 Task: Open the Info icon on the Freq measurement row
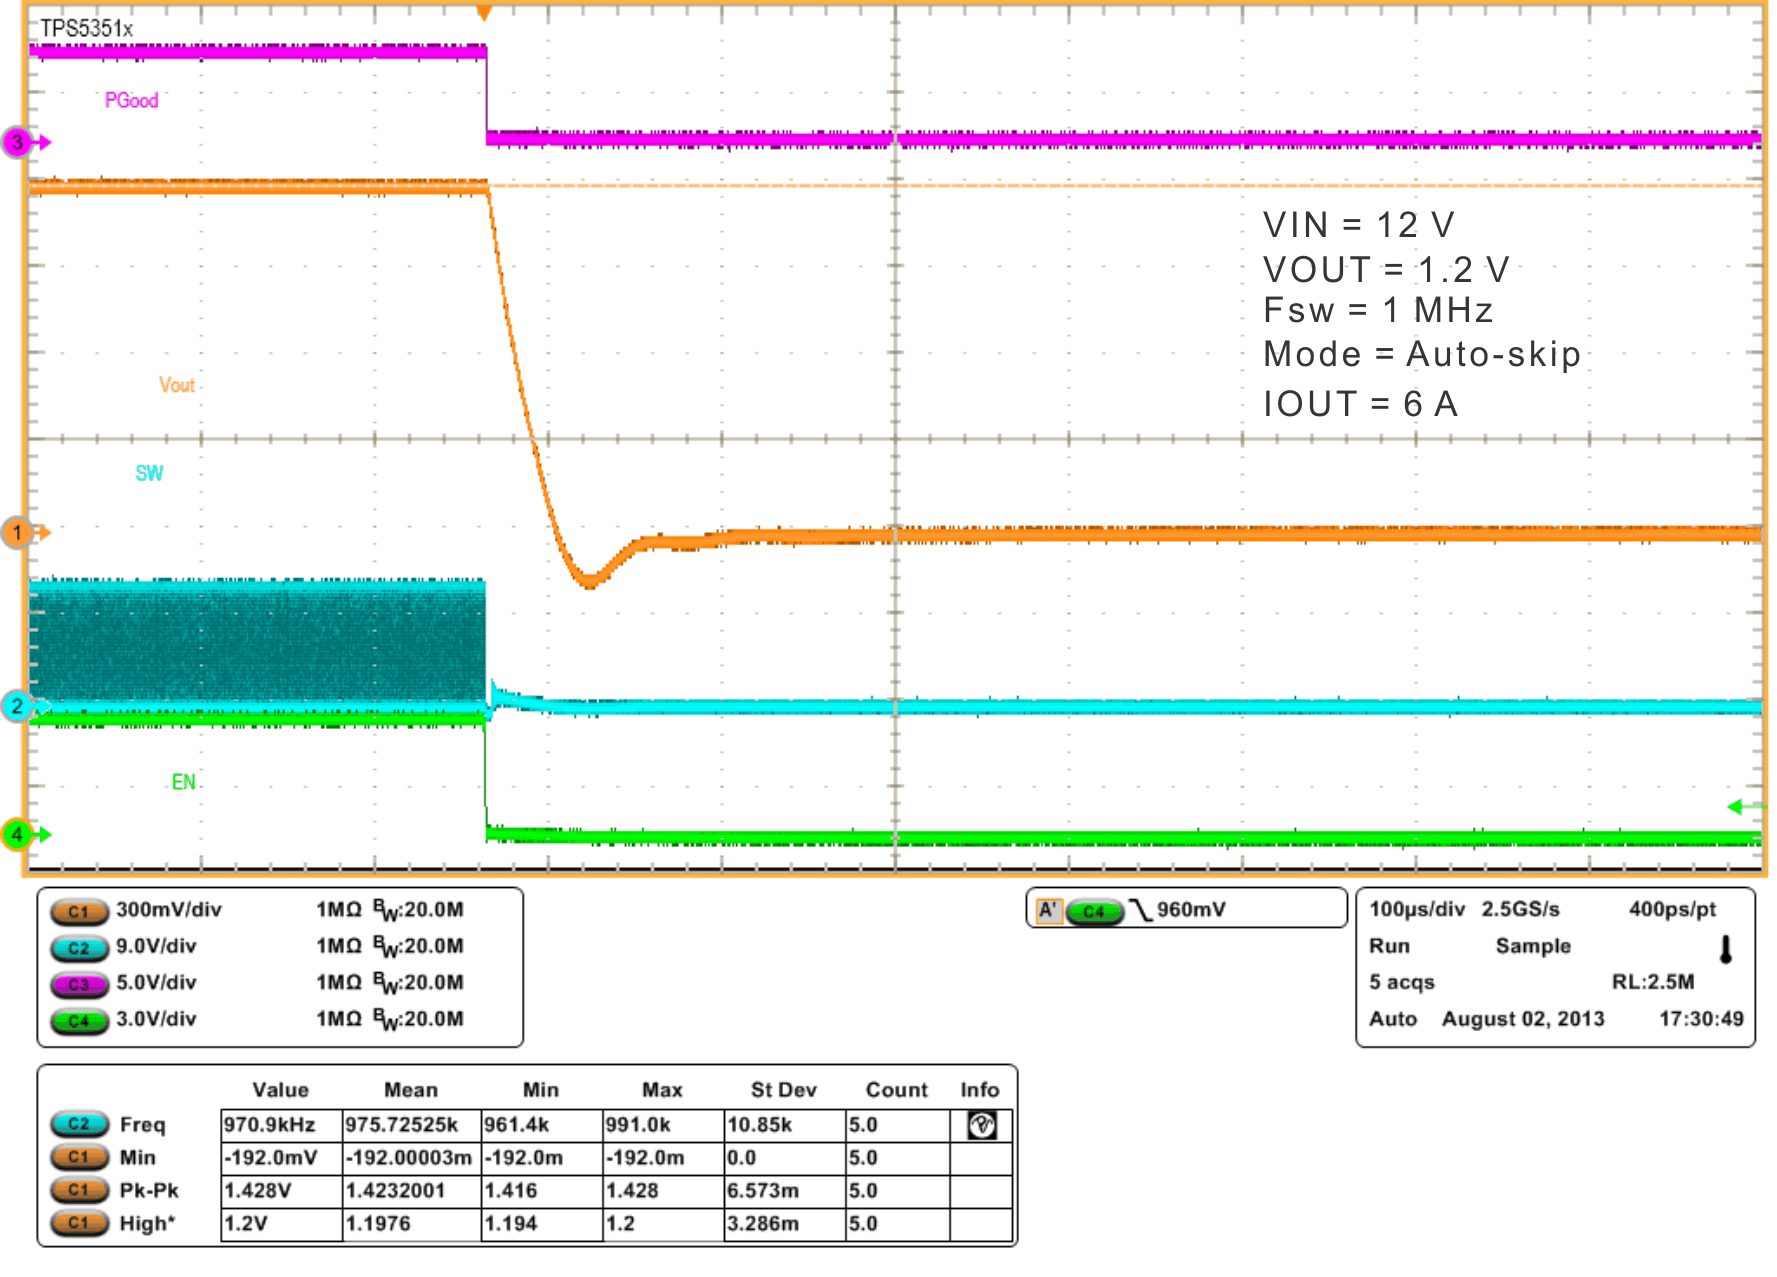pyautogui.click(x=981, y=1124)
